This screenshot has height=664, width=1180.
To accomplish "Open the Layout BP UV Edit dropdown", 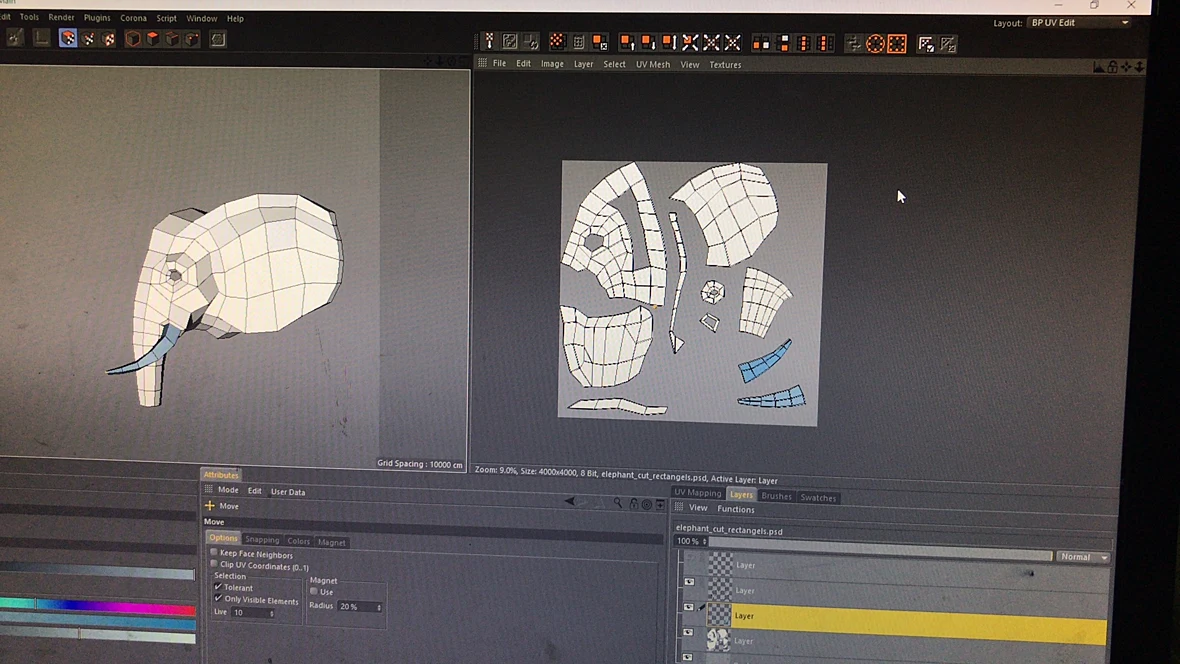I will tap(1079, 23).
